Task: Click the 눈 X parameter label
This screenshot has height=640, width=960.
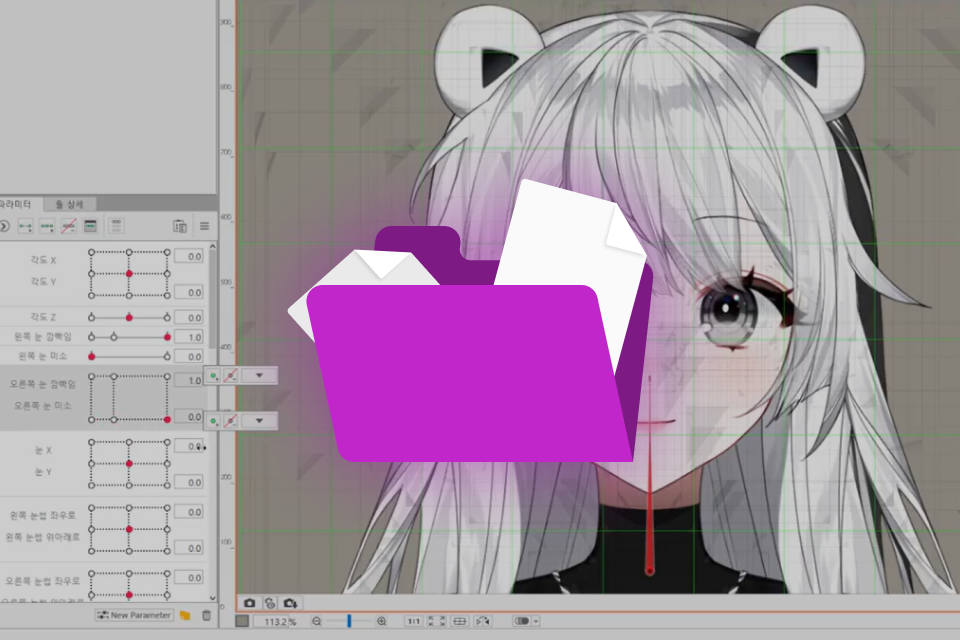Action: (x=43, y=450)
